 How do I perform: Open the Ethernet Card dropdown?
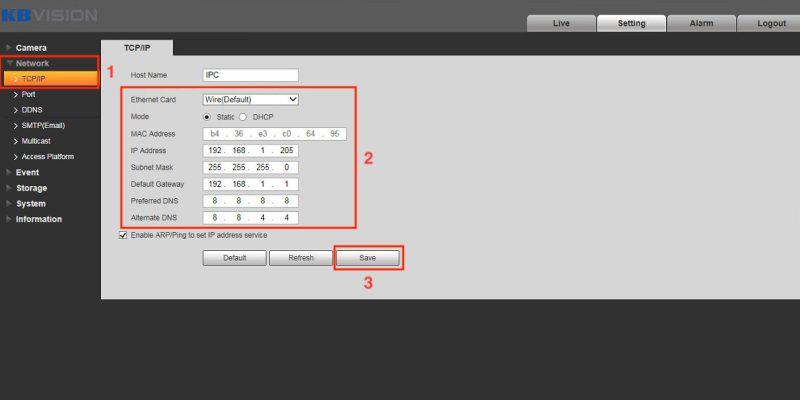coord(251,99)
